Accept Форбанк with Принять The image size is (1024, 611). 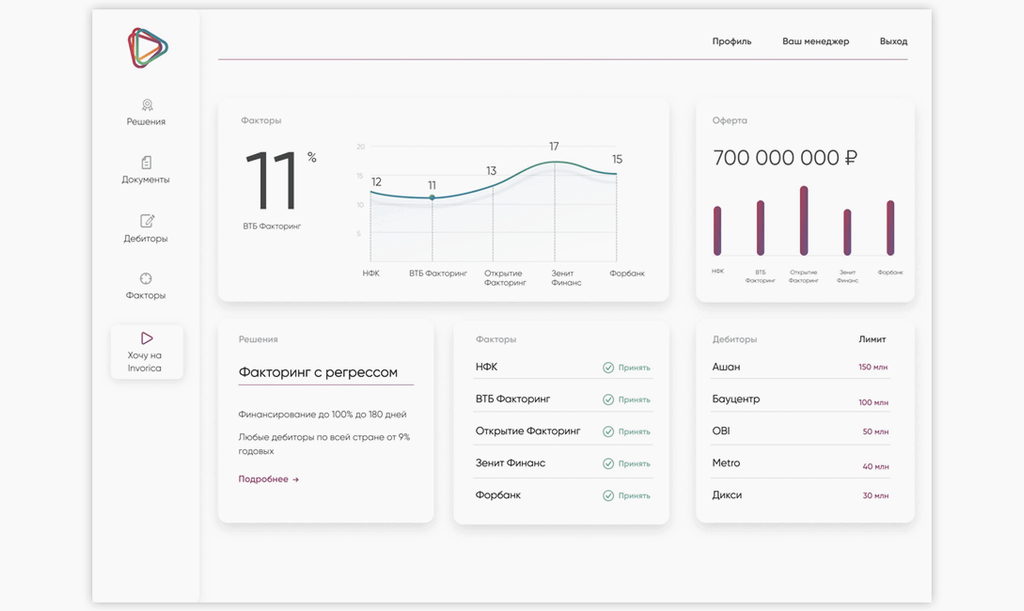[x=634, y=495]
